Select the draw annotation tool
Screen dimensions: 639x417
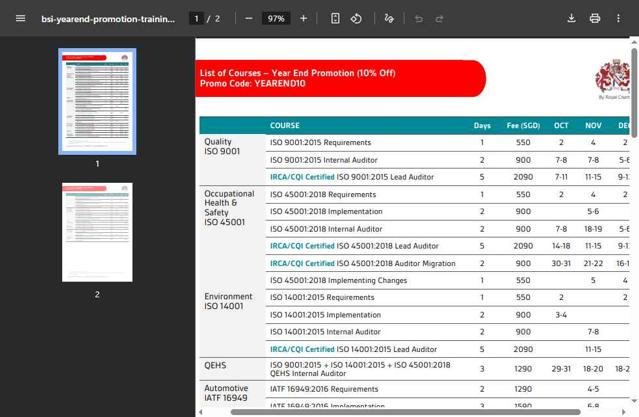click(x=389, y=18)
